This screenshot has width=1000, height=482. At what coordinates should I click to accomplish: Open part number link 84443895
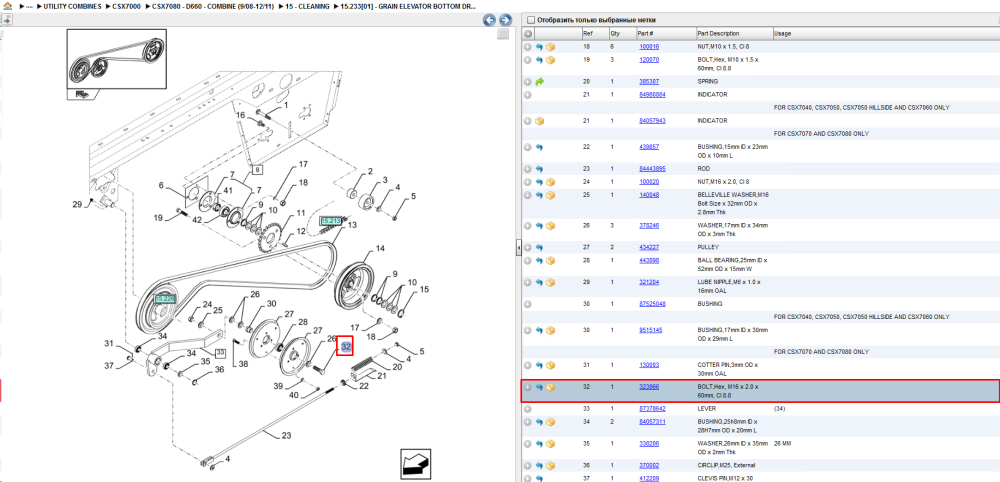pyautogui.click(x=652, y=169)
